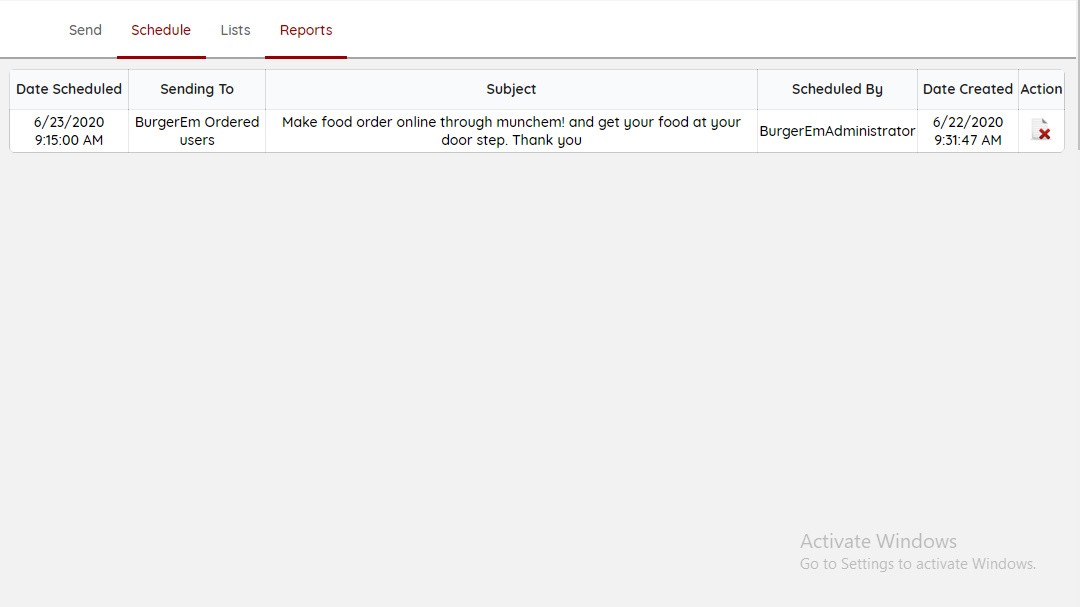Select the Subject column header
Screen dimensions: 1080x607
point(511,89)
